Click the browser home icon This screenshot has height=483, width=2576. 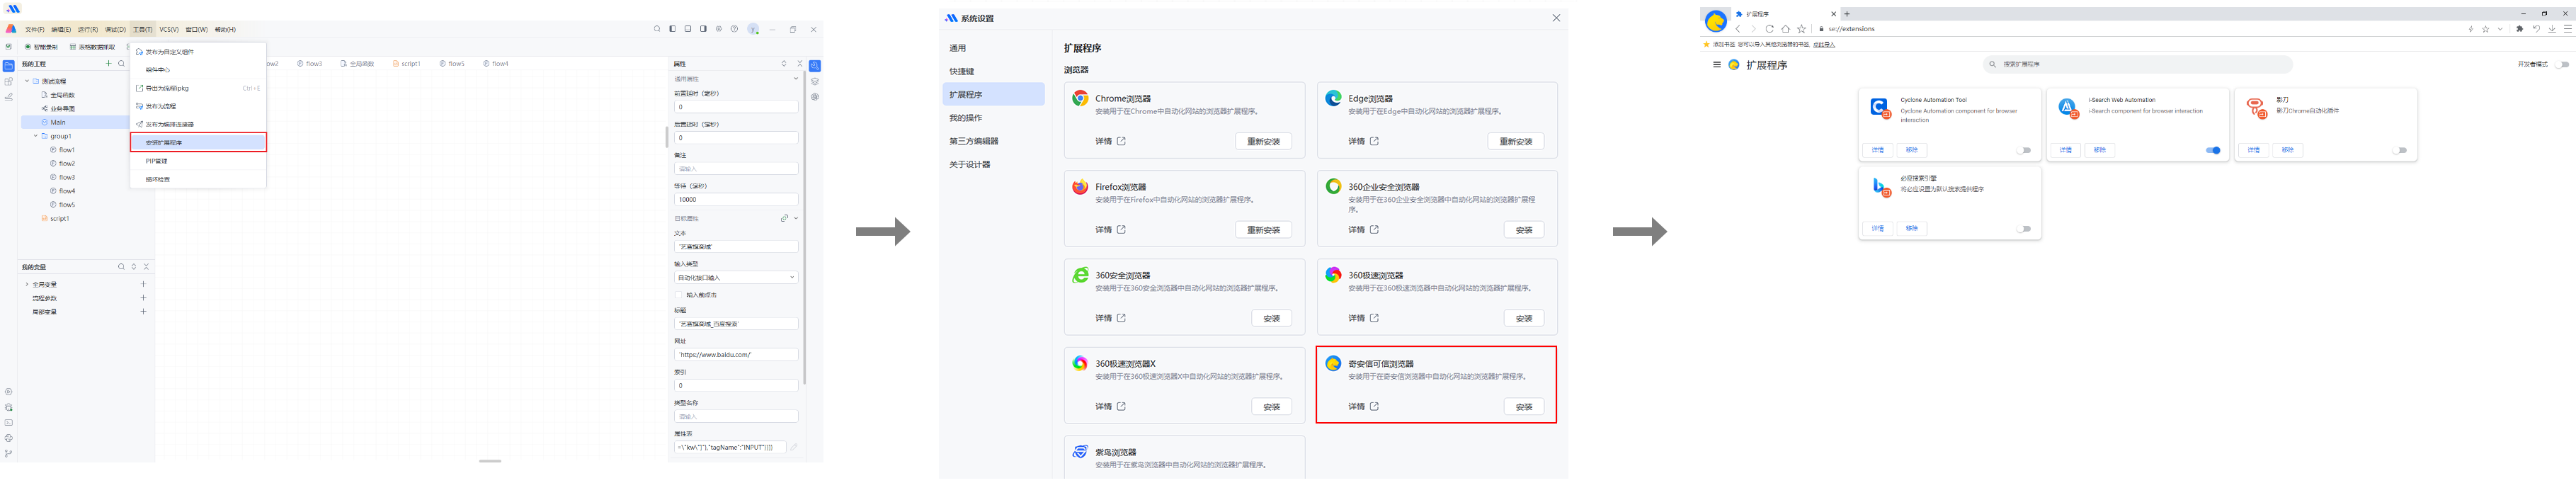[x=1785, y=29]
